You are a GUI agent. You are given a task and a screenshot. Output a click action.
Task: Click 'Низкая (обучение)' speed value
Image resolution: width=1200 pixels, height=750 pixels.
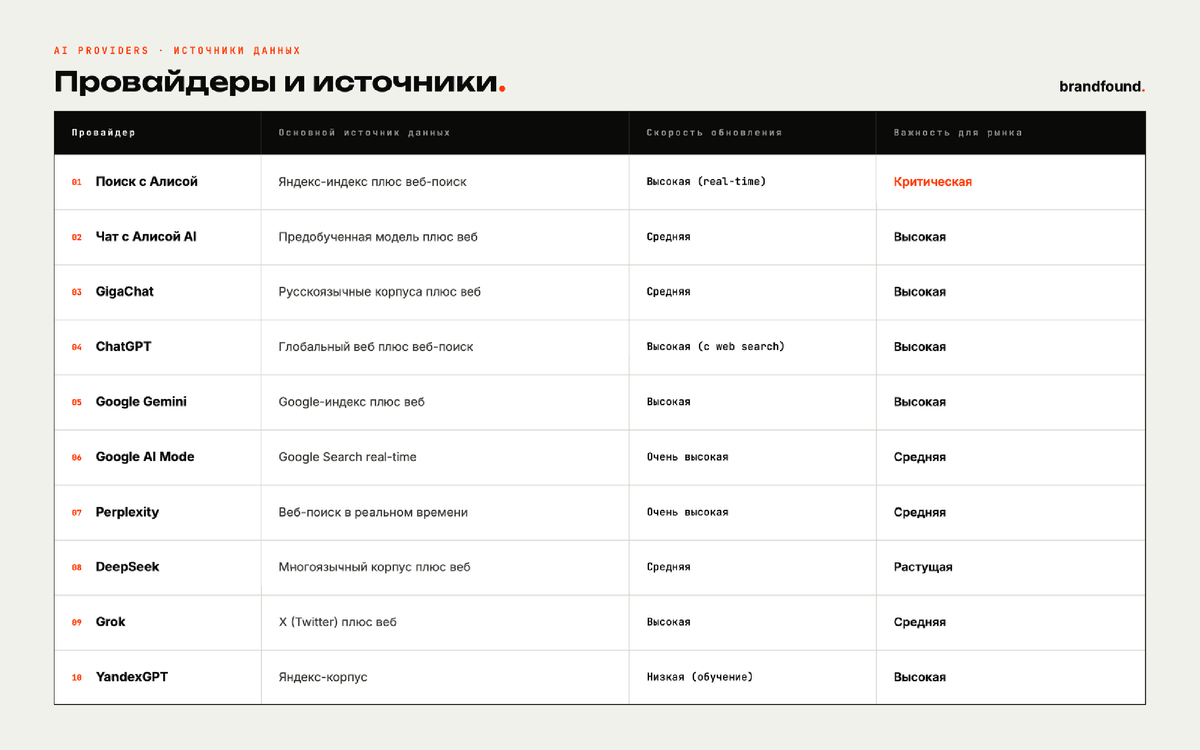click(700, 677)
